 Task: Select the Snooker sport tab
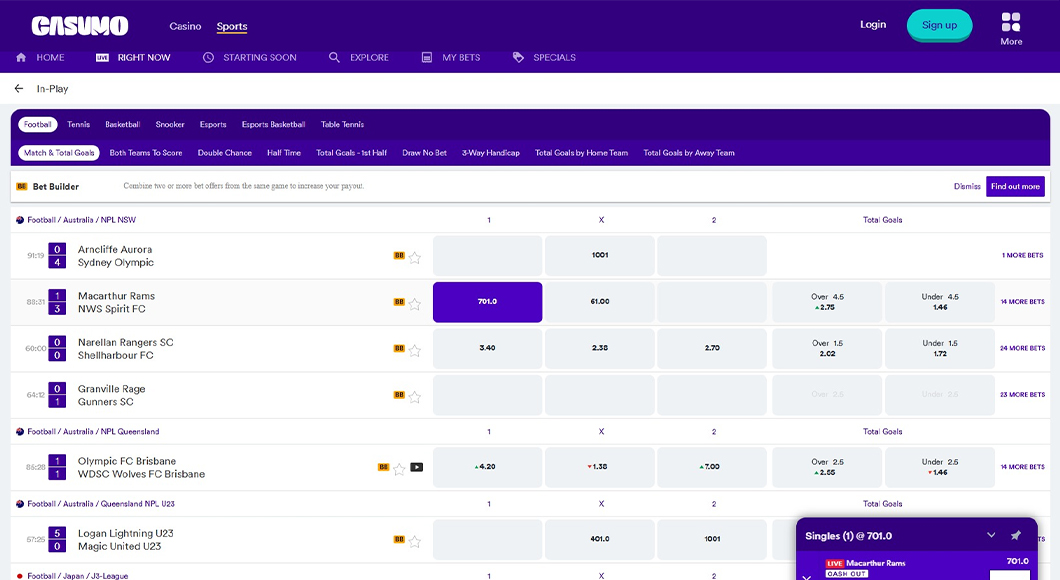[170, 124]
